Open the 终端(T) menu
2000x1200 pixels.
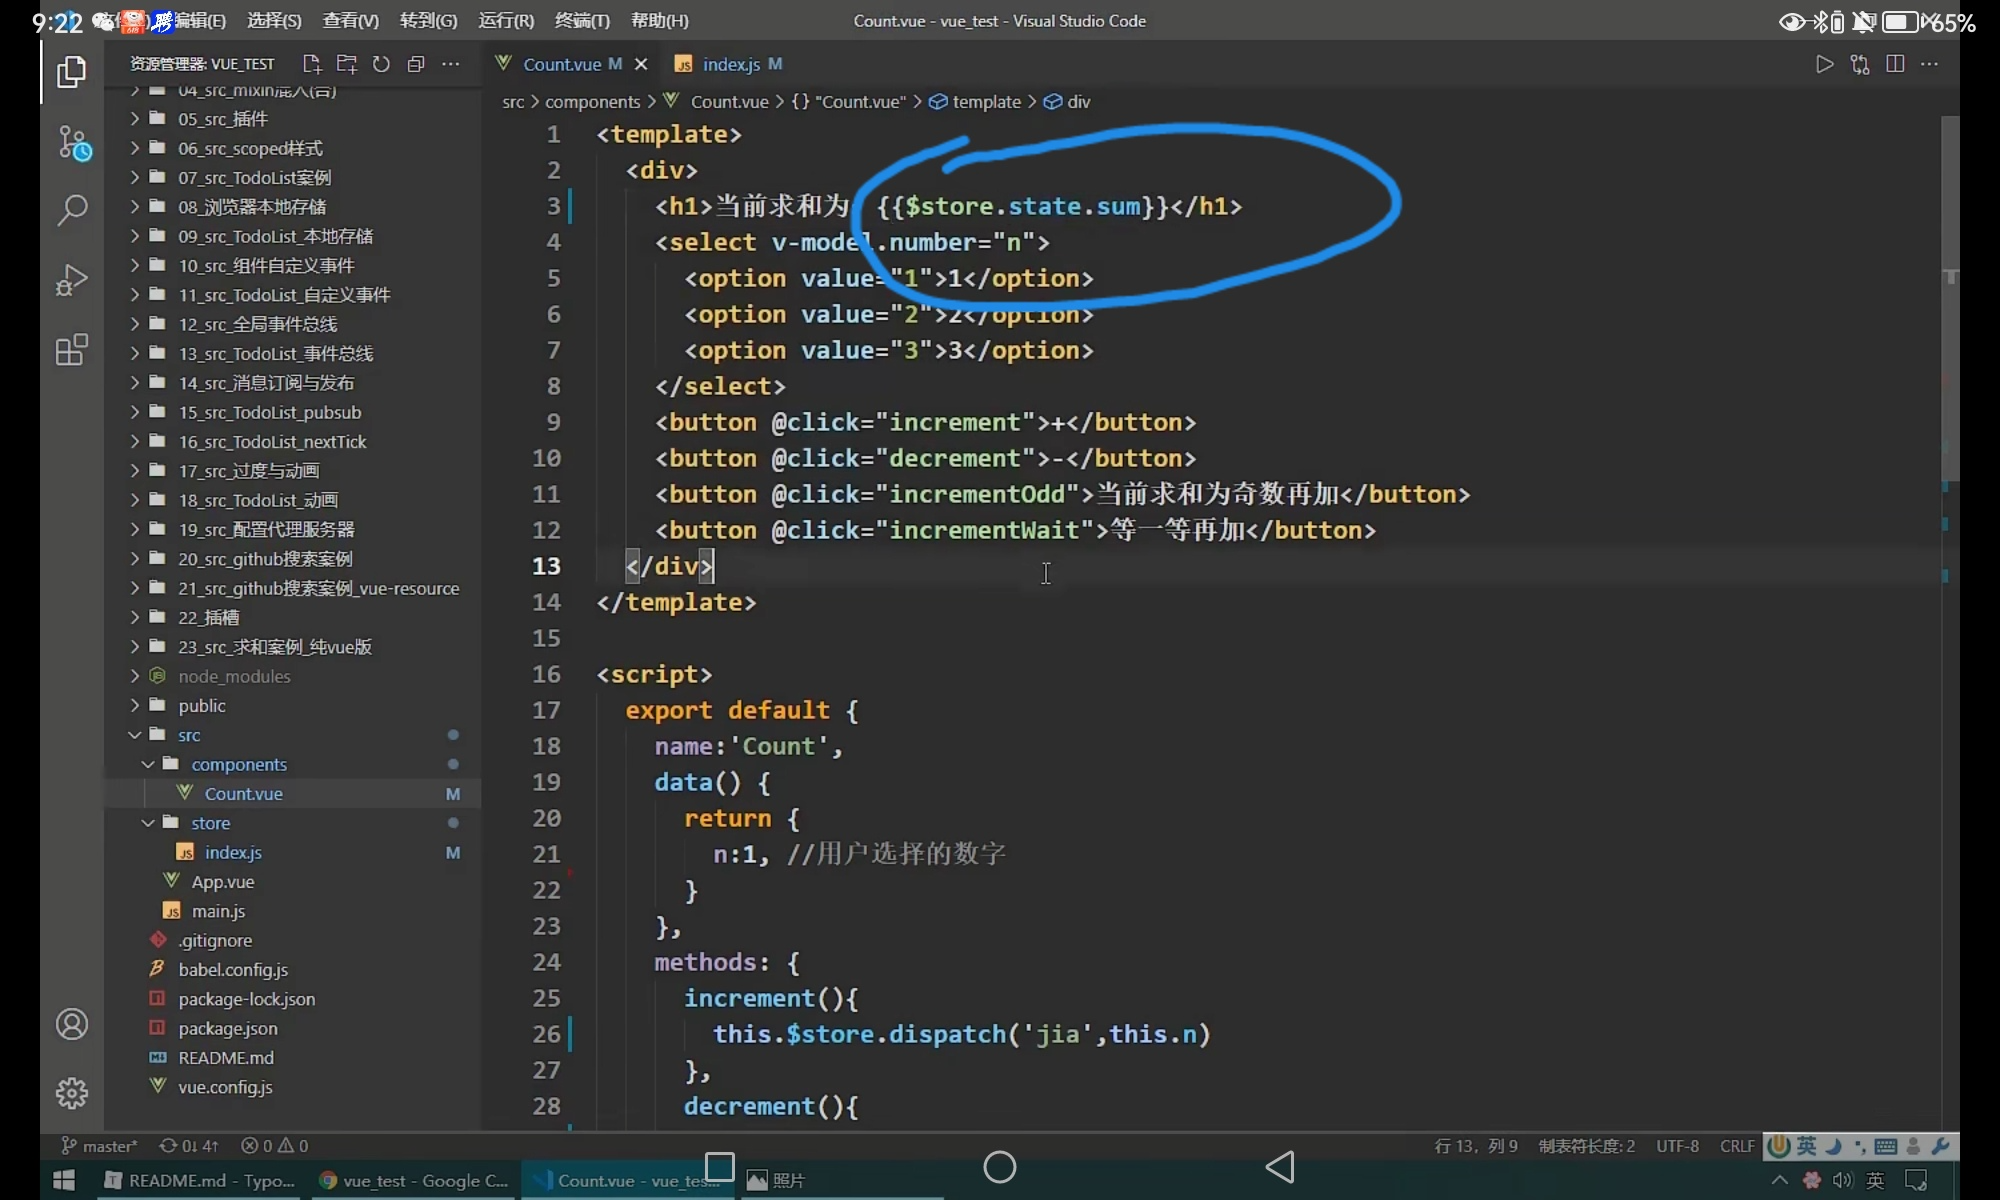coord(581,21)
